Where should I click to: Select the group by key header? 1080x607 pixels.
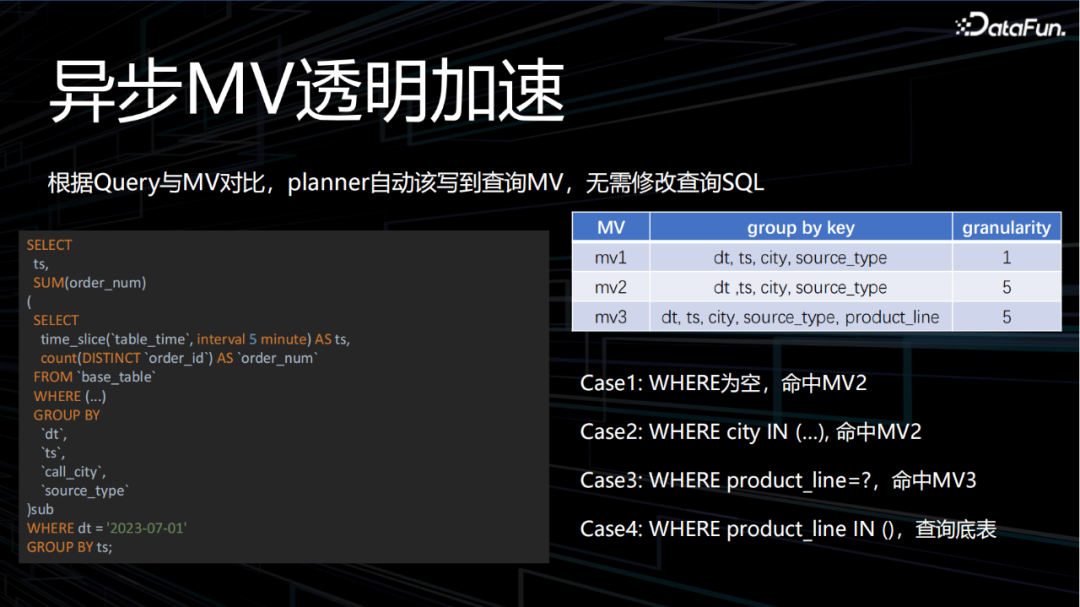tap(800, 227)
